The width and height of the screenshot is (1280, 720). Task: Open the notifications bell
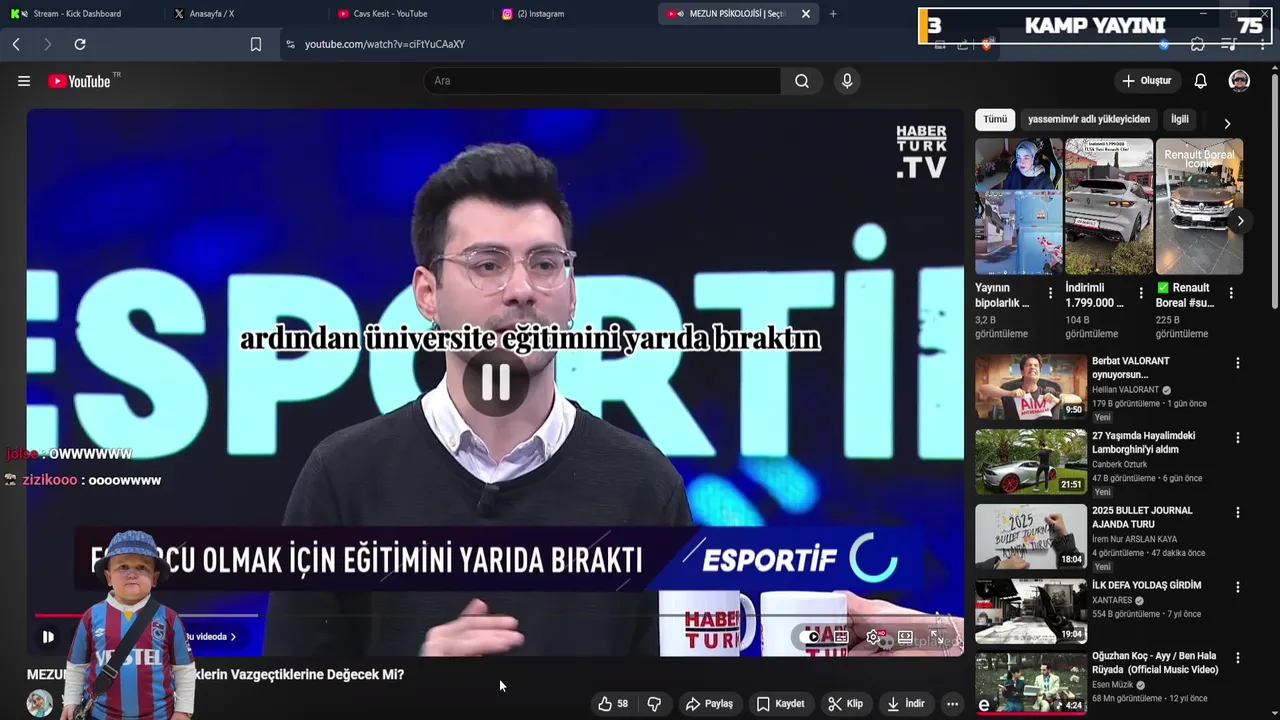point(1200,81)
